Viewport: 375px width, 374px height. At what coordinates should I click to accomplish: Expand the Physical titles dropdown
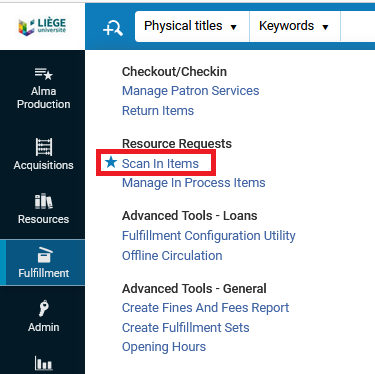click(192, 26)
